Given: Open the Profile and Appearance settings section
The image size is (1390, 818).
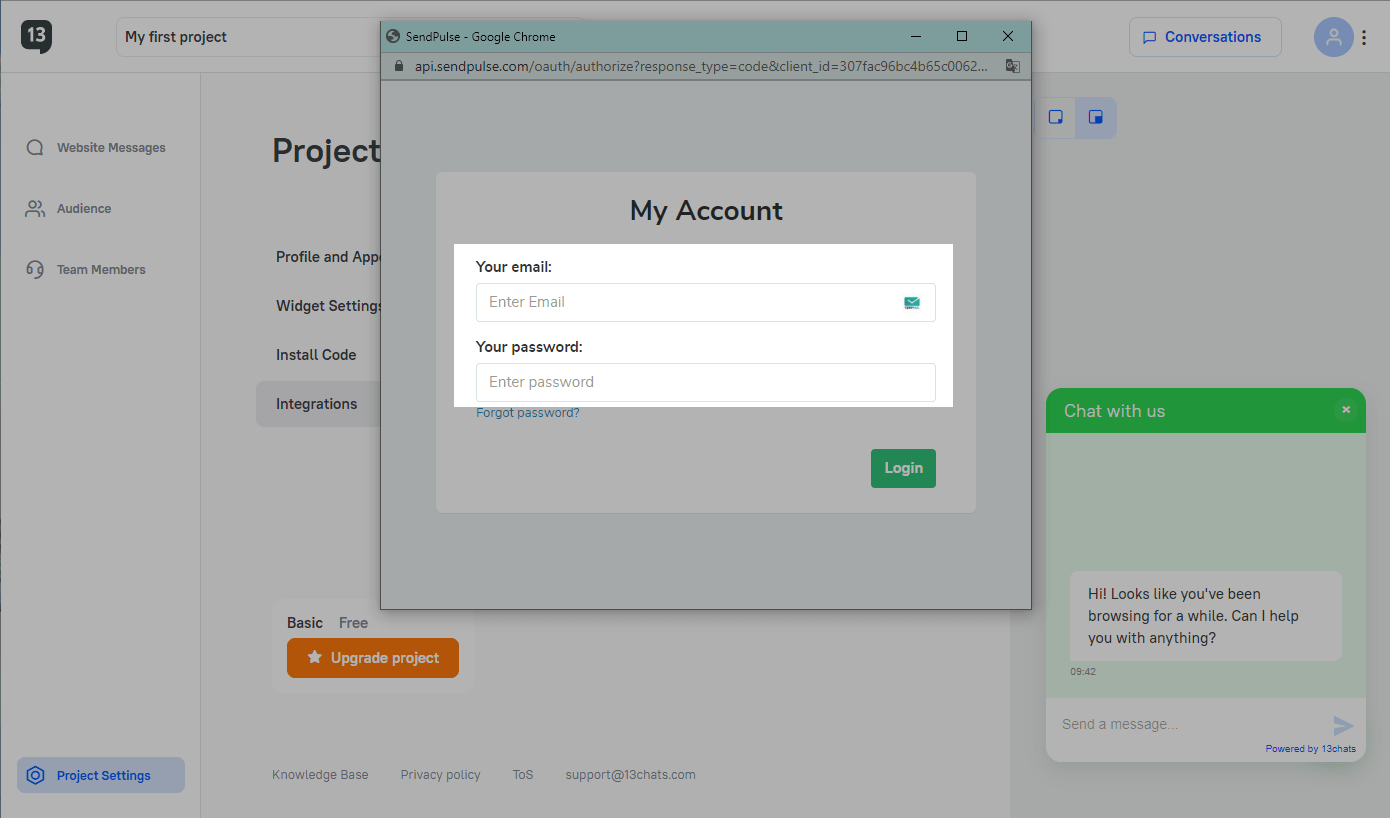Looking at the screenshot, I should coord(328,257).
